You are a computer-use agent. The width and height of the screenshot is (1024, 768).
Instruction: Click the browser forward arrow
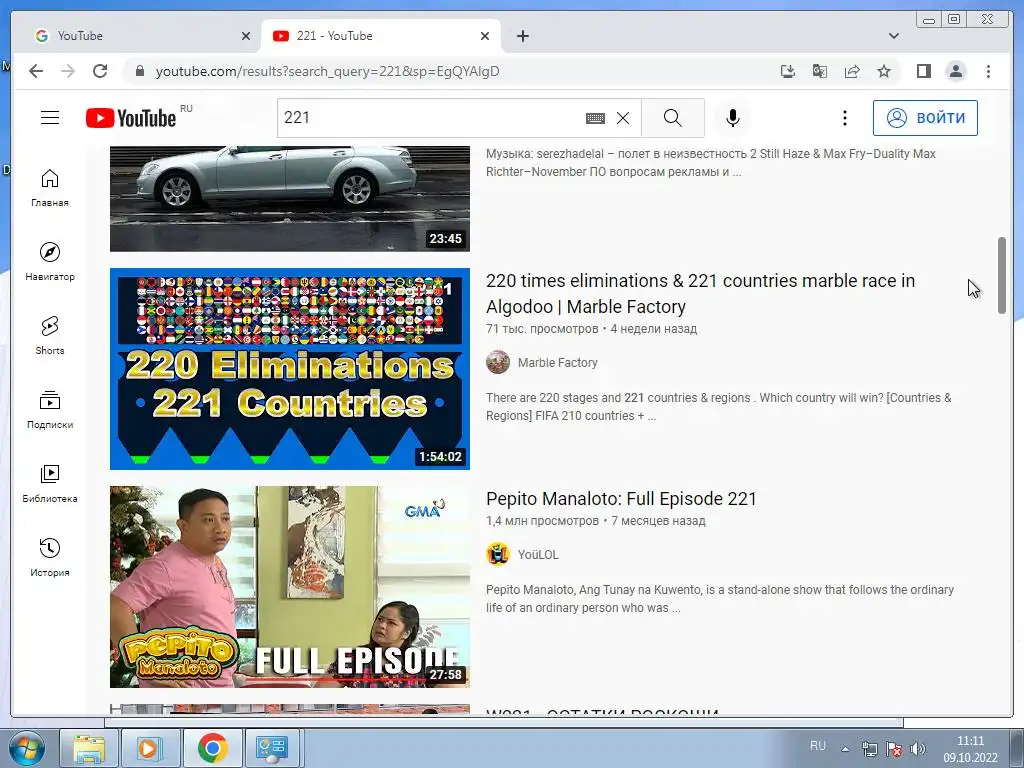coord(68,71)
